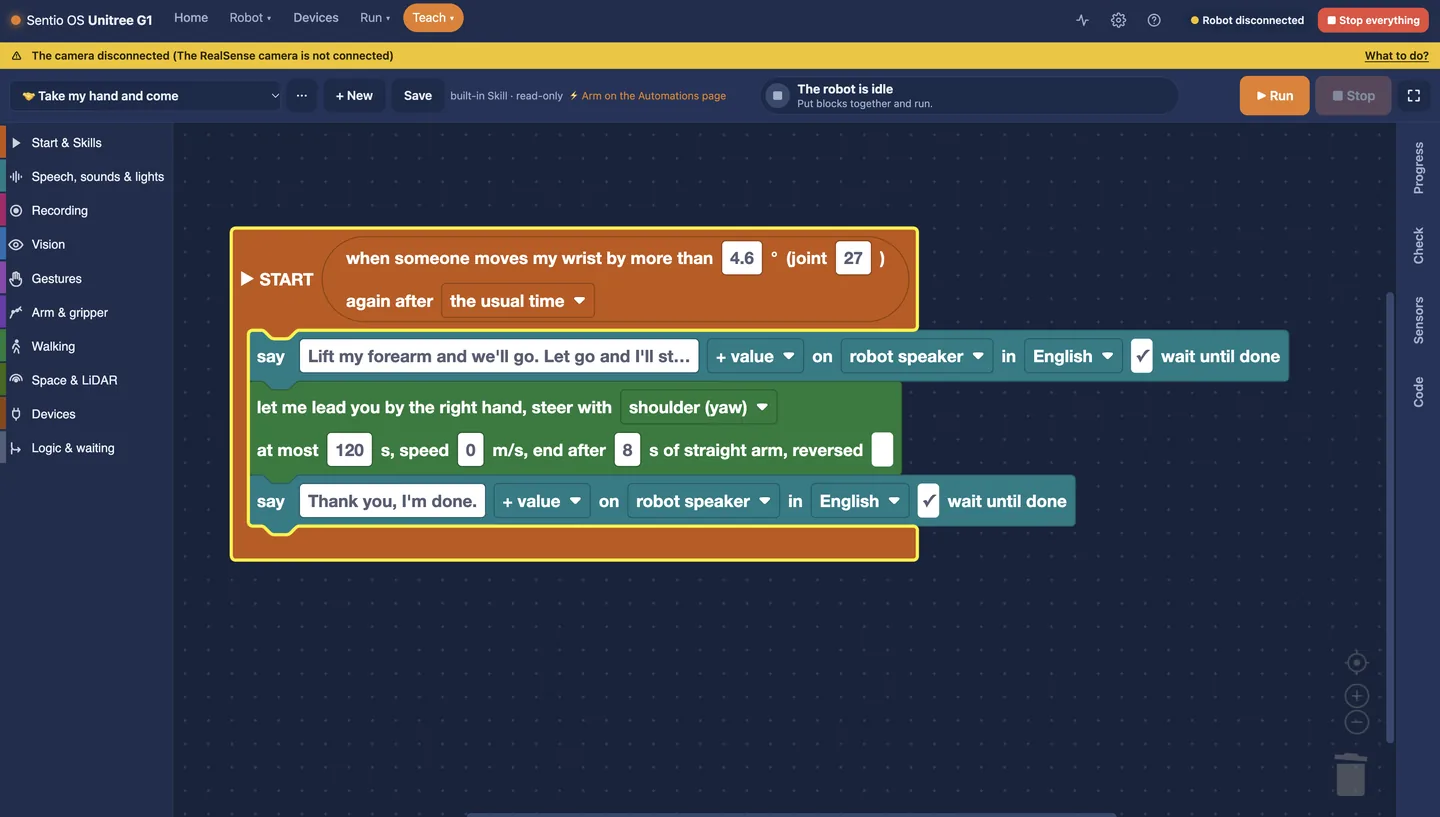This screenshot has width=1440, height=817.
Task: Check the reversed checkbox
Action: coord(882,450)
